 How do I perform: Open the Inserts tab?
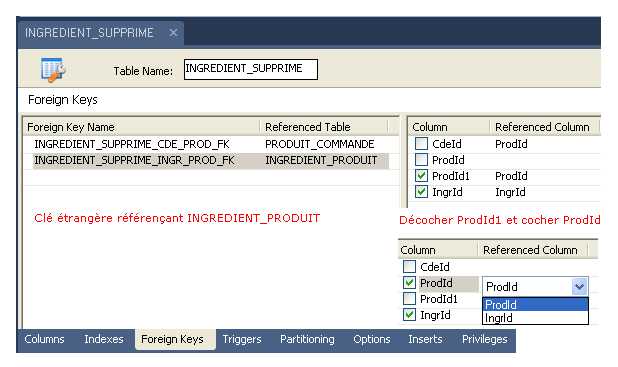[x=425, y=339]
